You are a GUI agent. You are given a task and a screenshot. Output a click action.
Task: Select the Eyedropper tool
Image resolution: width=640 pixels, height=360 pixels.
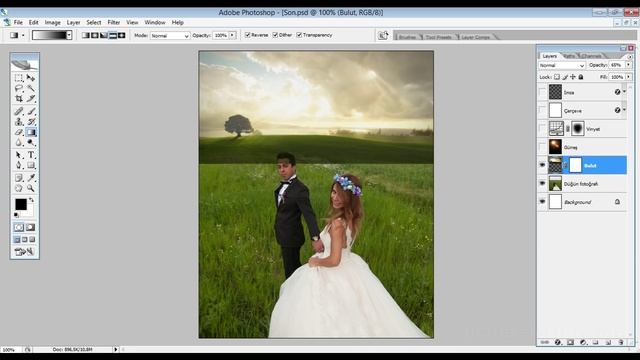[x=31, y=178]
